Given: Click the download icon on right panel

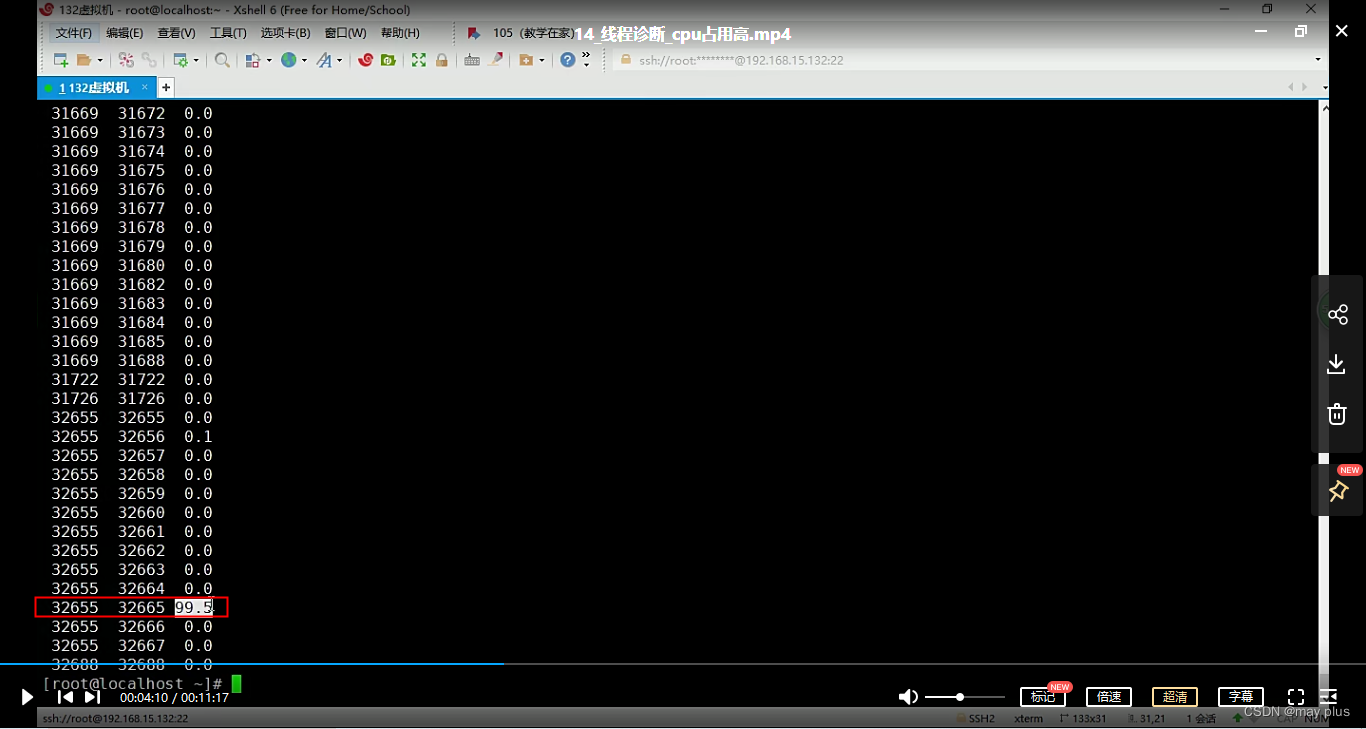Looking at the screenshot, I should coord(1337,364).
